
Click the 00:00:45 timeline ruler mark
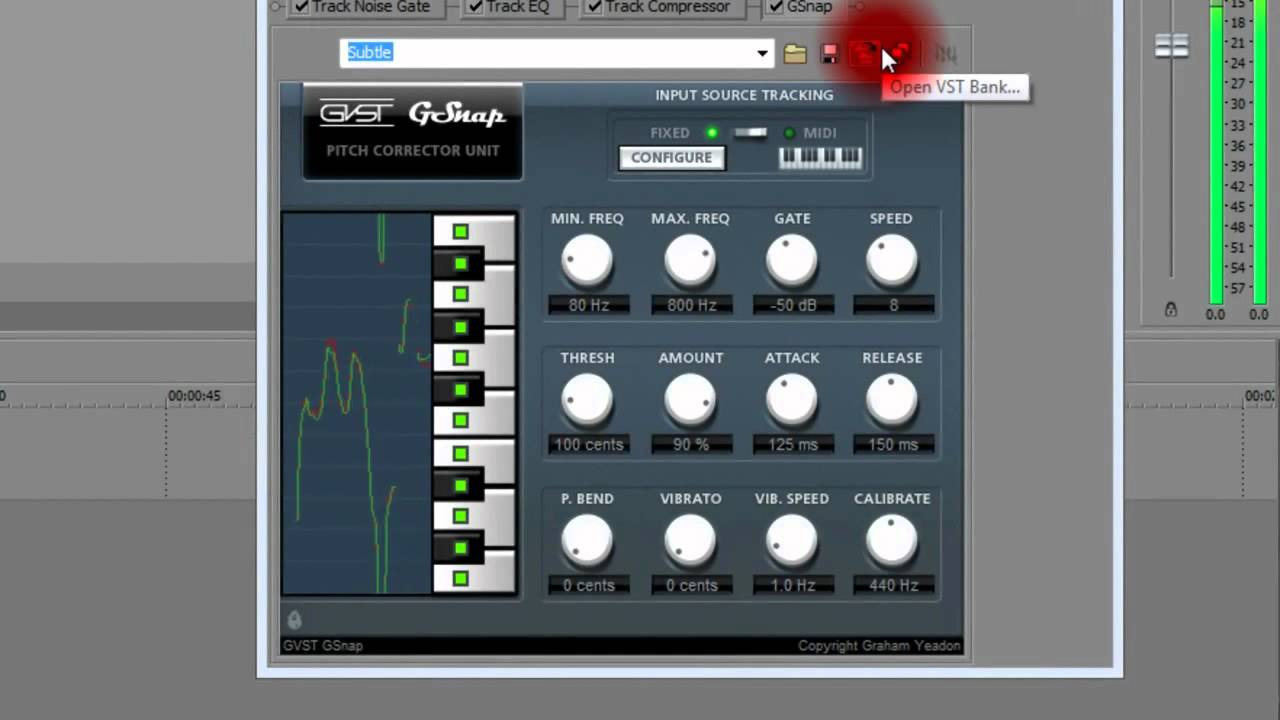pos(194,396)
